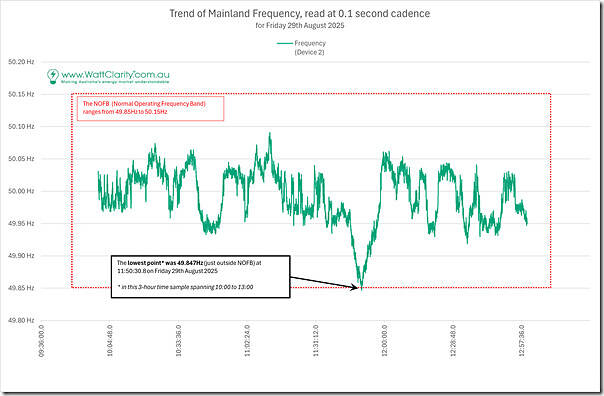Click the '11:31:12.0' x-axis label
This screenshot has height=396, width=604.
(x=315, y=341)
